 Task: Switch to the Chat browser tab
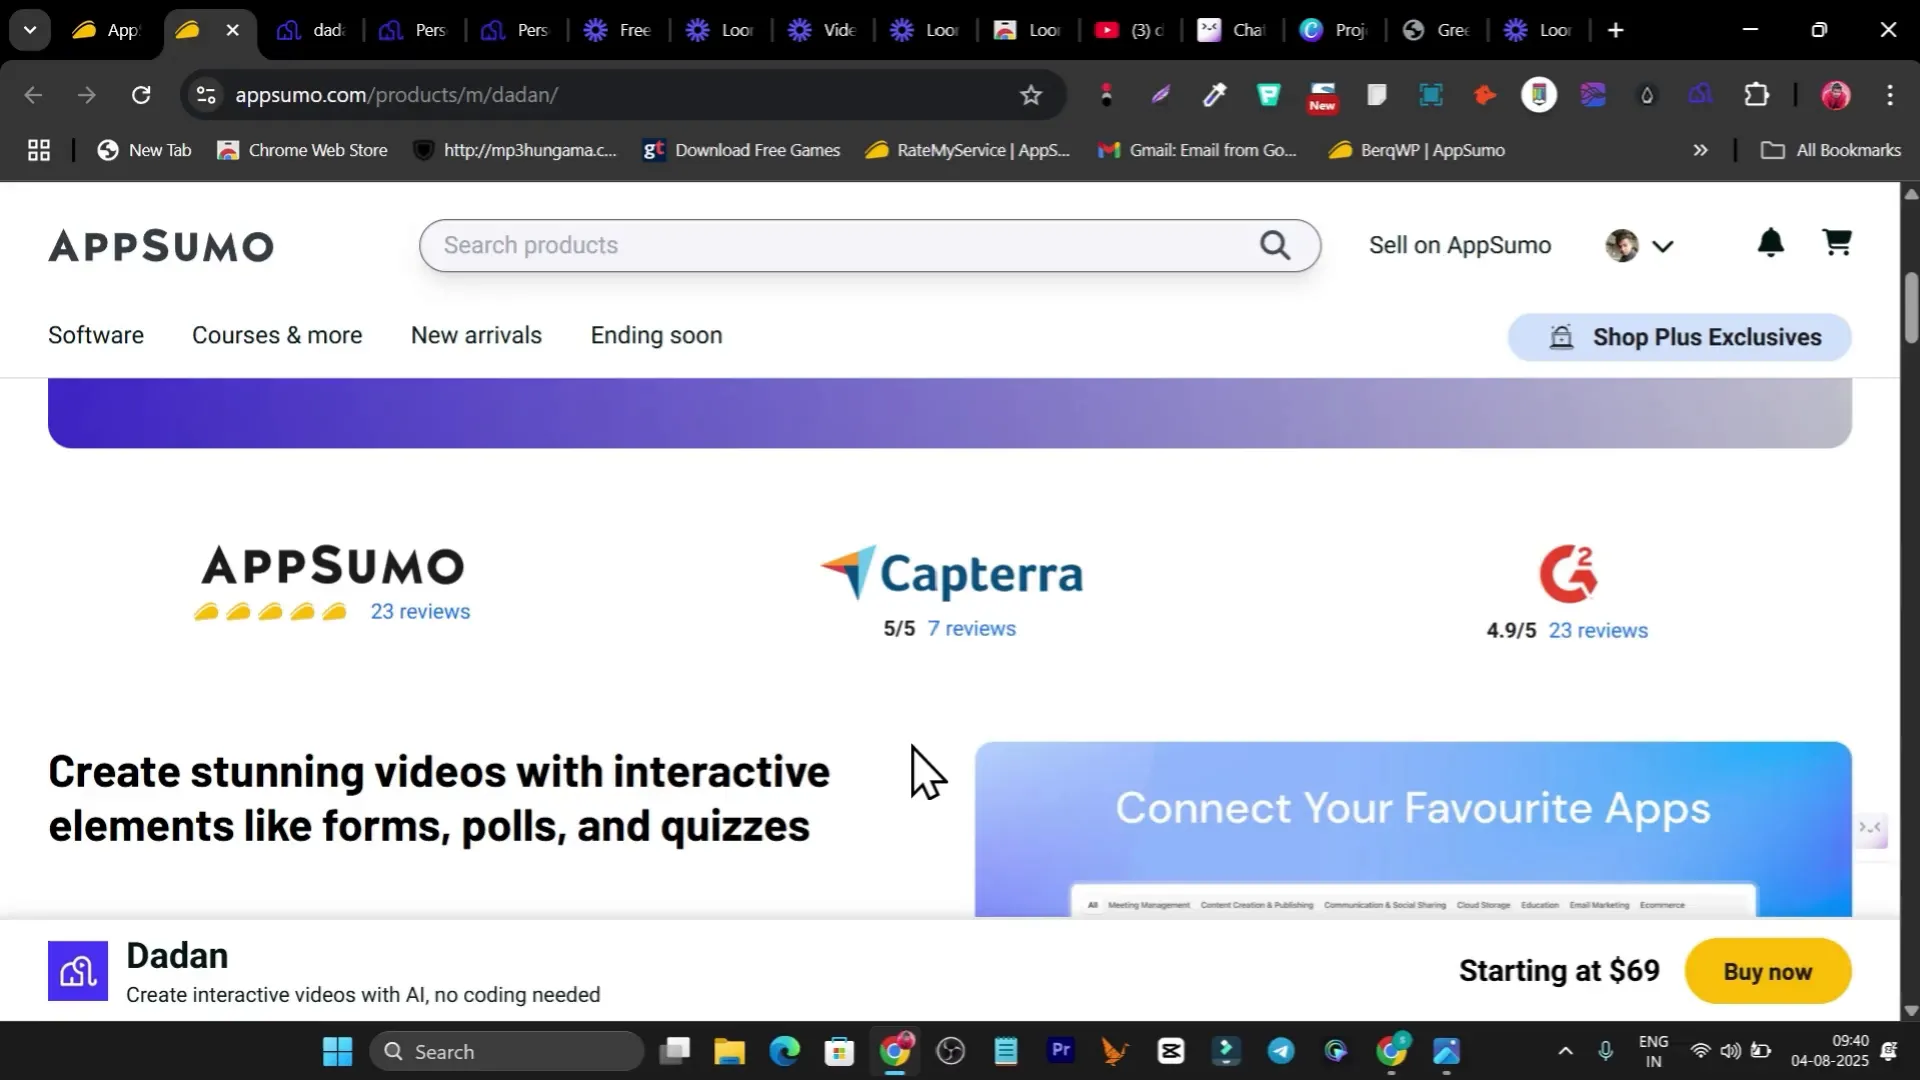click(x=1231, y=30)
